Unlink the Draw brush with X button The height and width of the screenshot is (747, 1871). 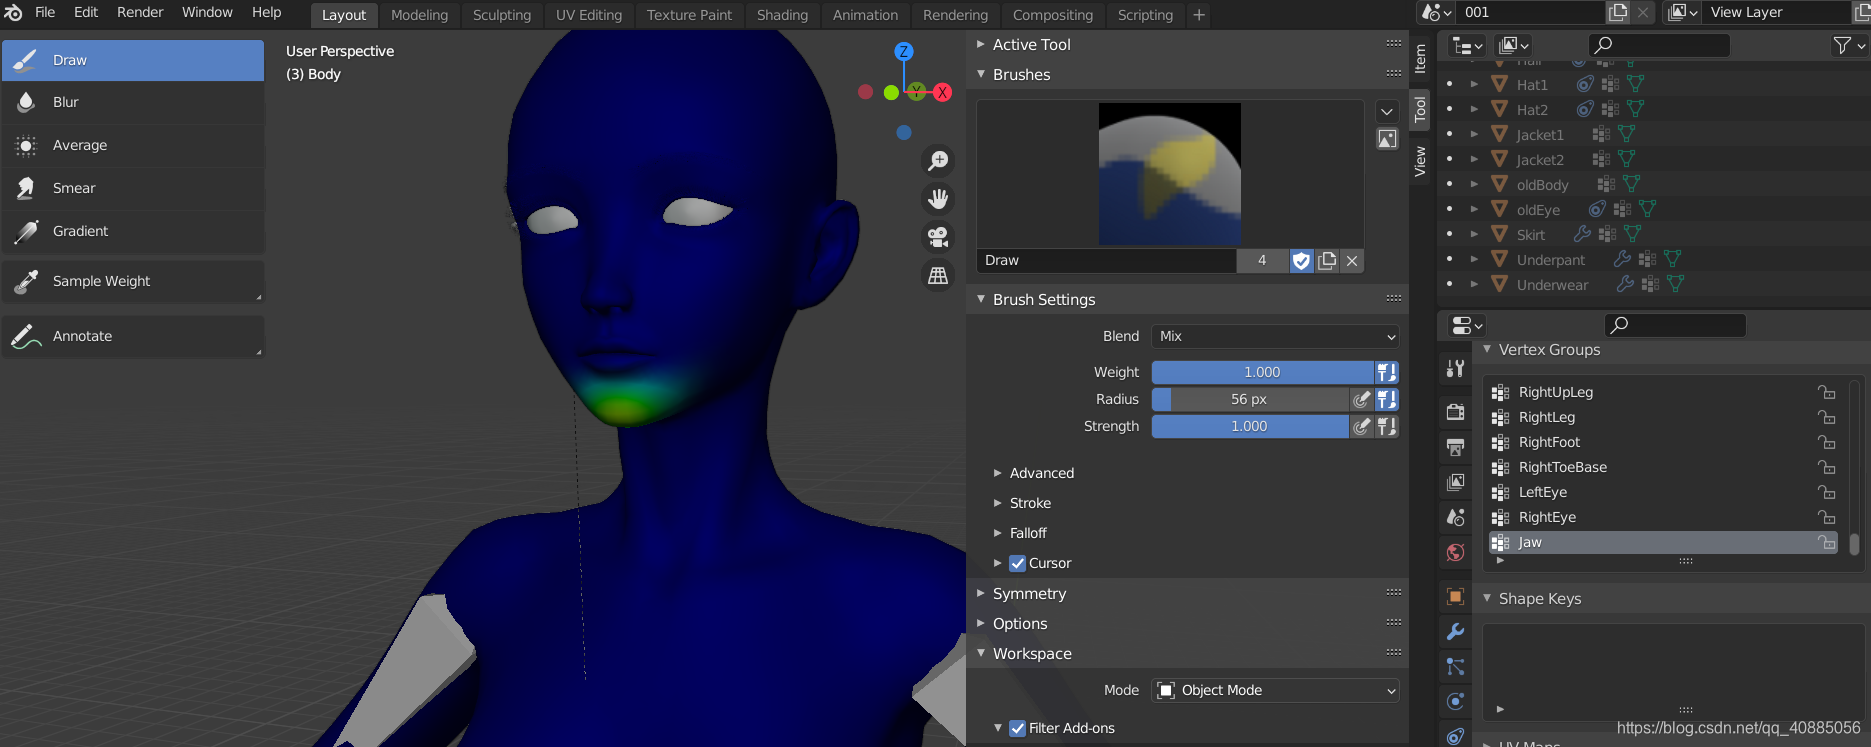[x=1352, y=261]
